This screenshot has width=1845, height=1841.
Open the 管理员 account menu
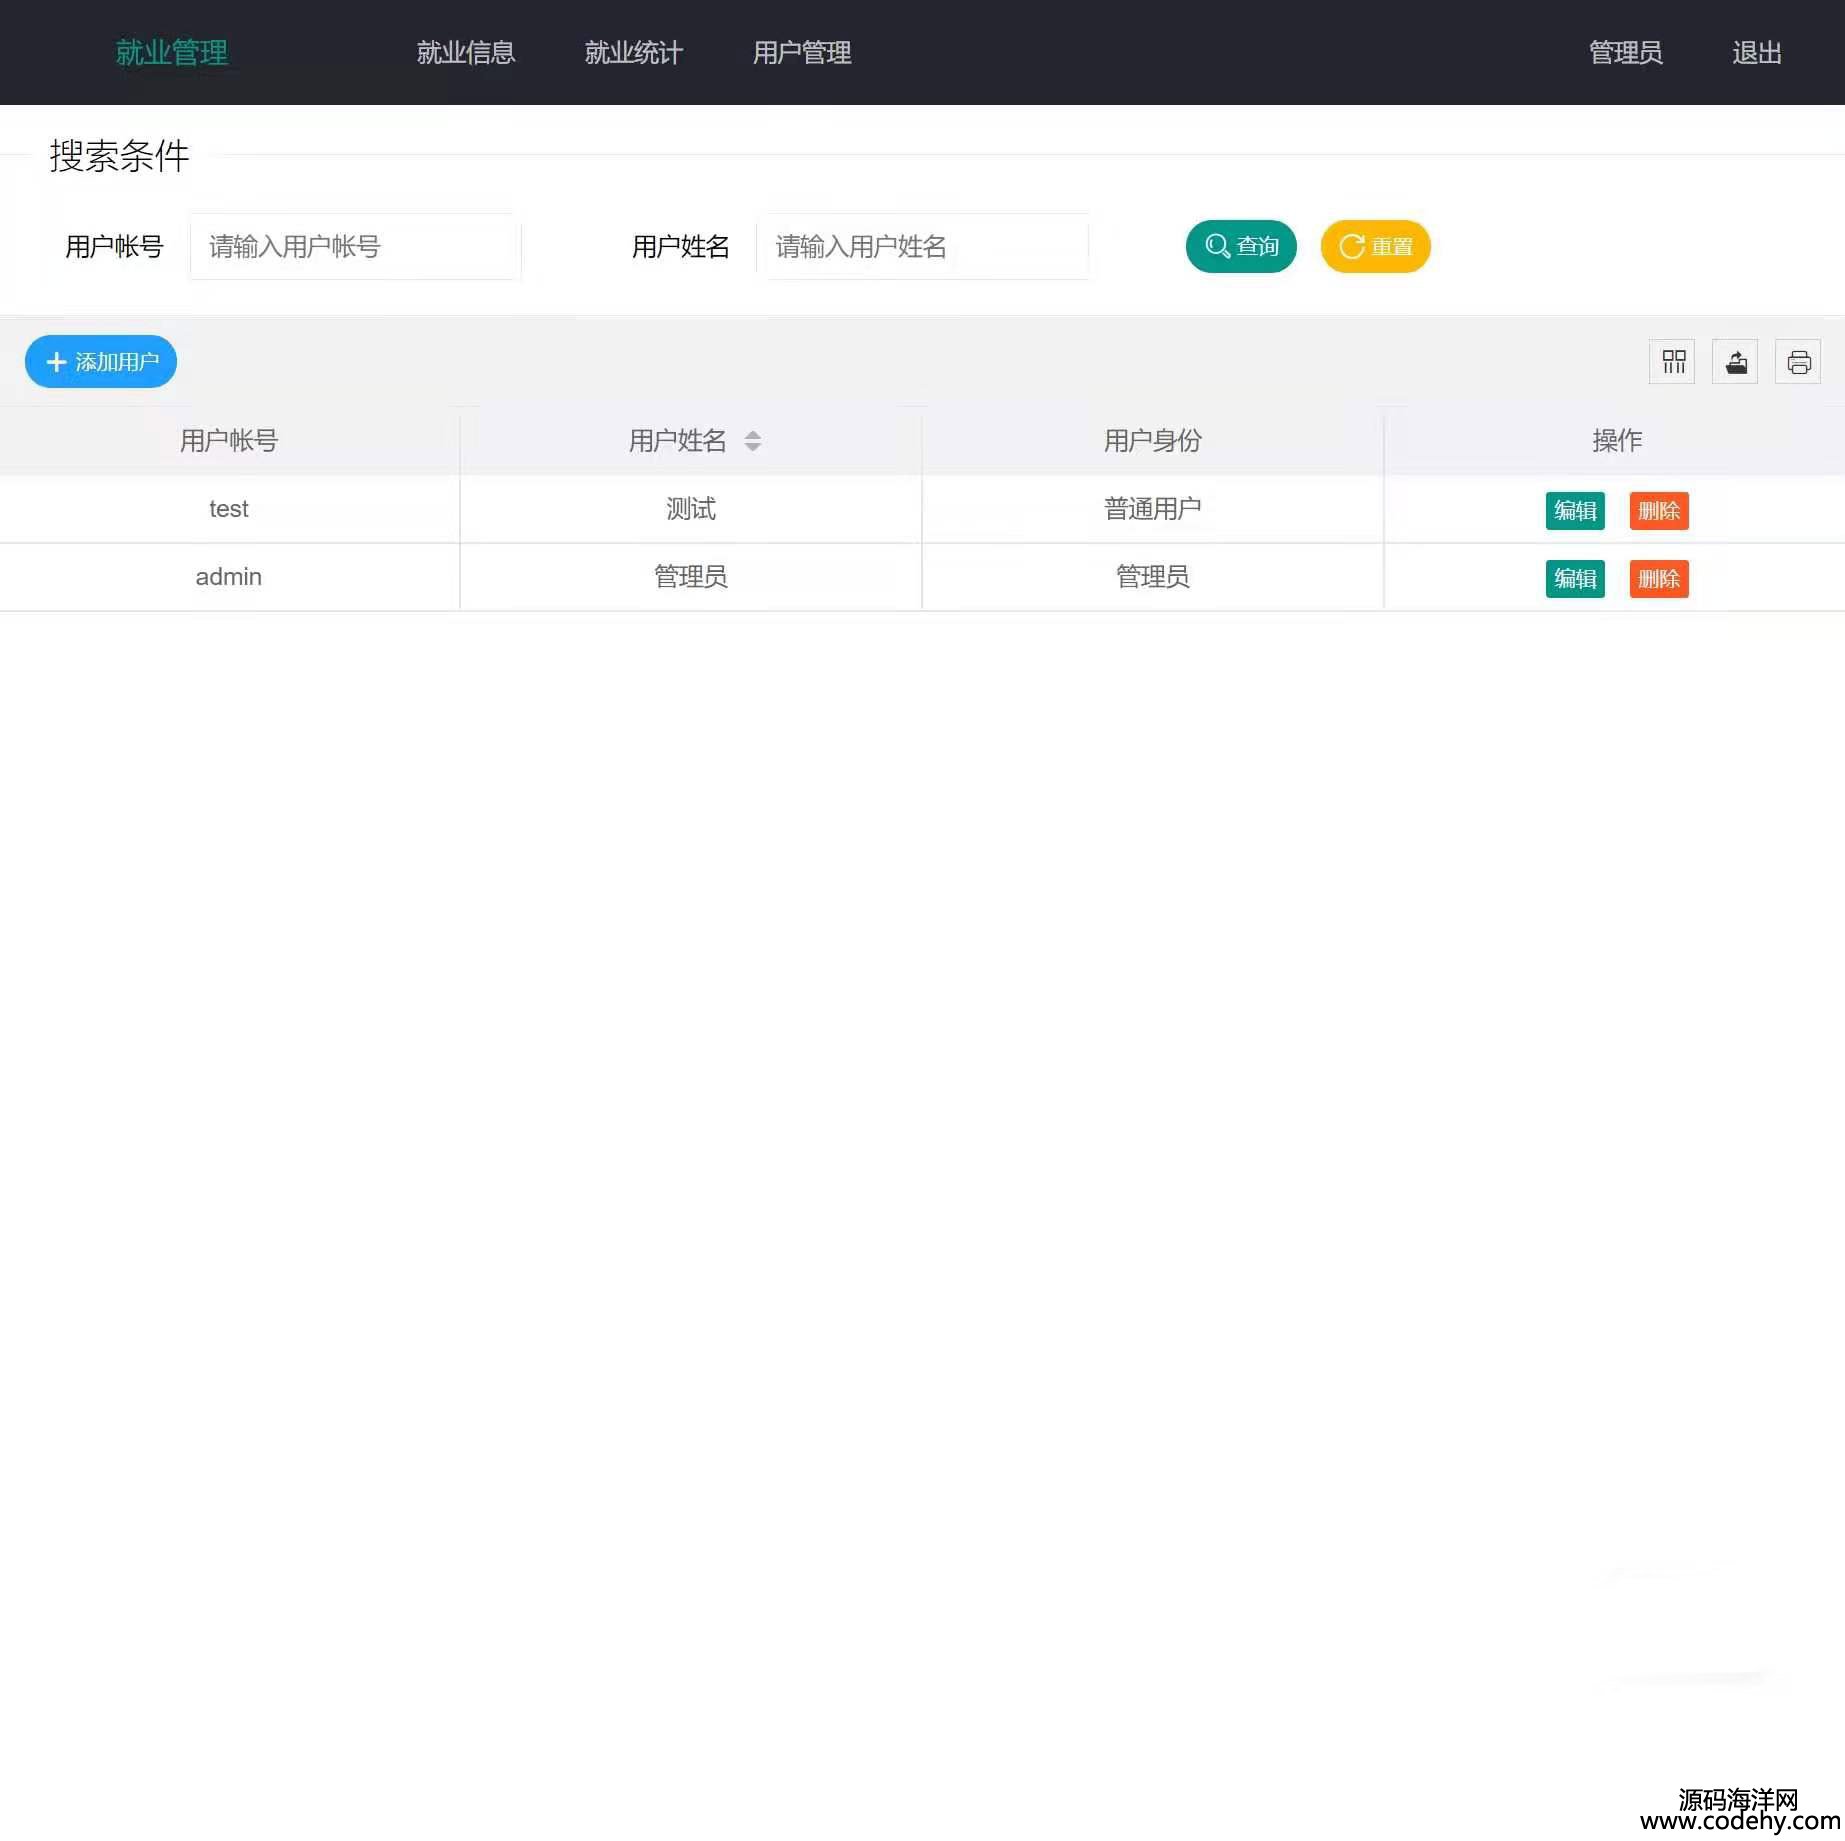1626,53
